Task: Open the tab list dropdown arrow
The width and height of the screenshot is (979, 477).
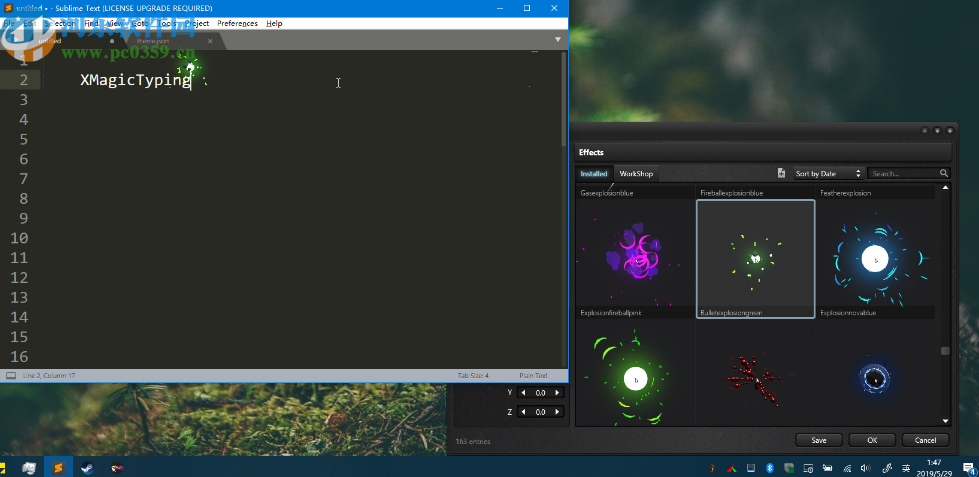Action: 558,39
